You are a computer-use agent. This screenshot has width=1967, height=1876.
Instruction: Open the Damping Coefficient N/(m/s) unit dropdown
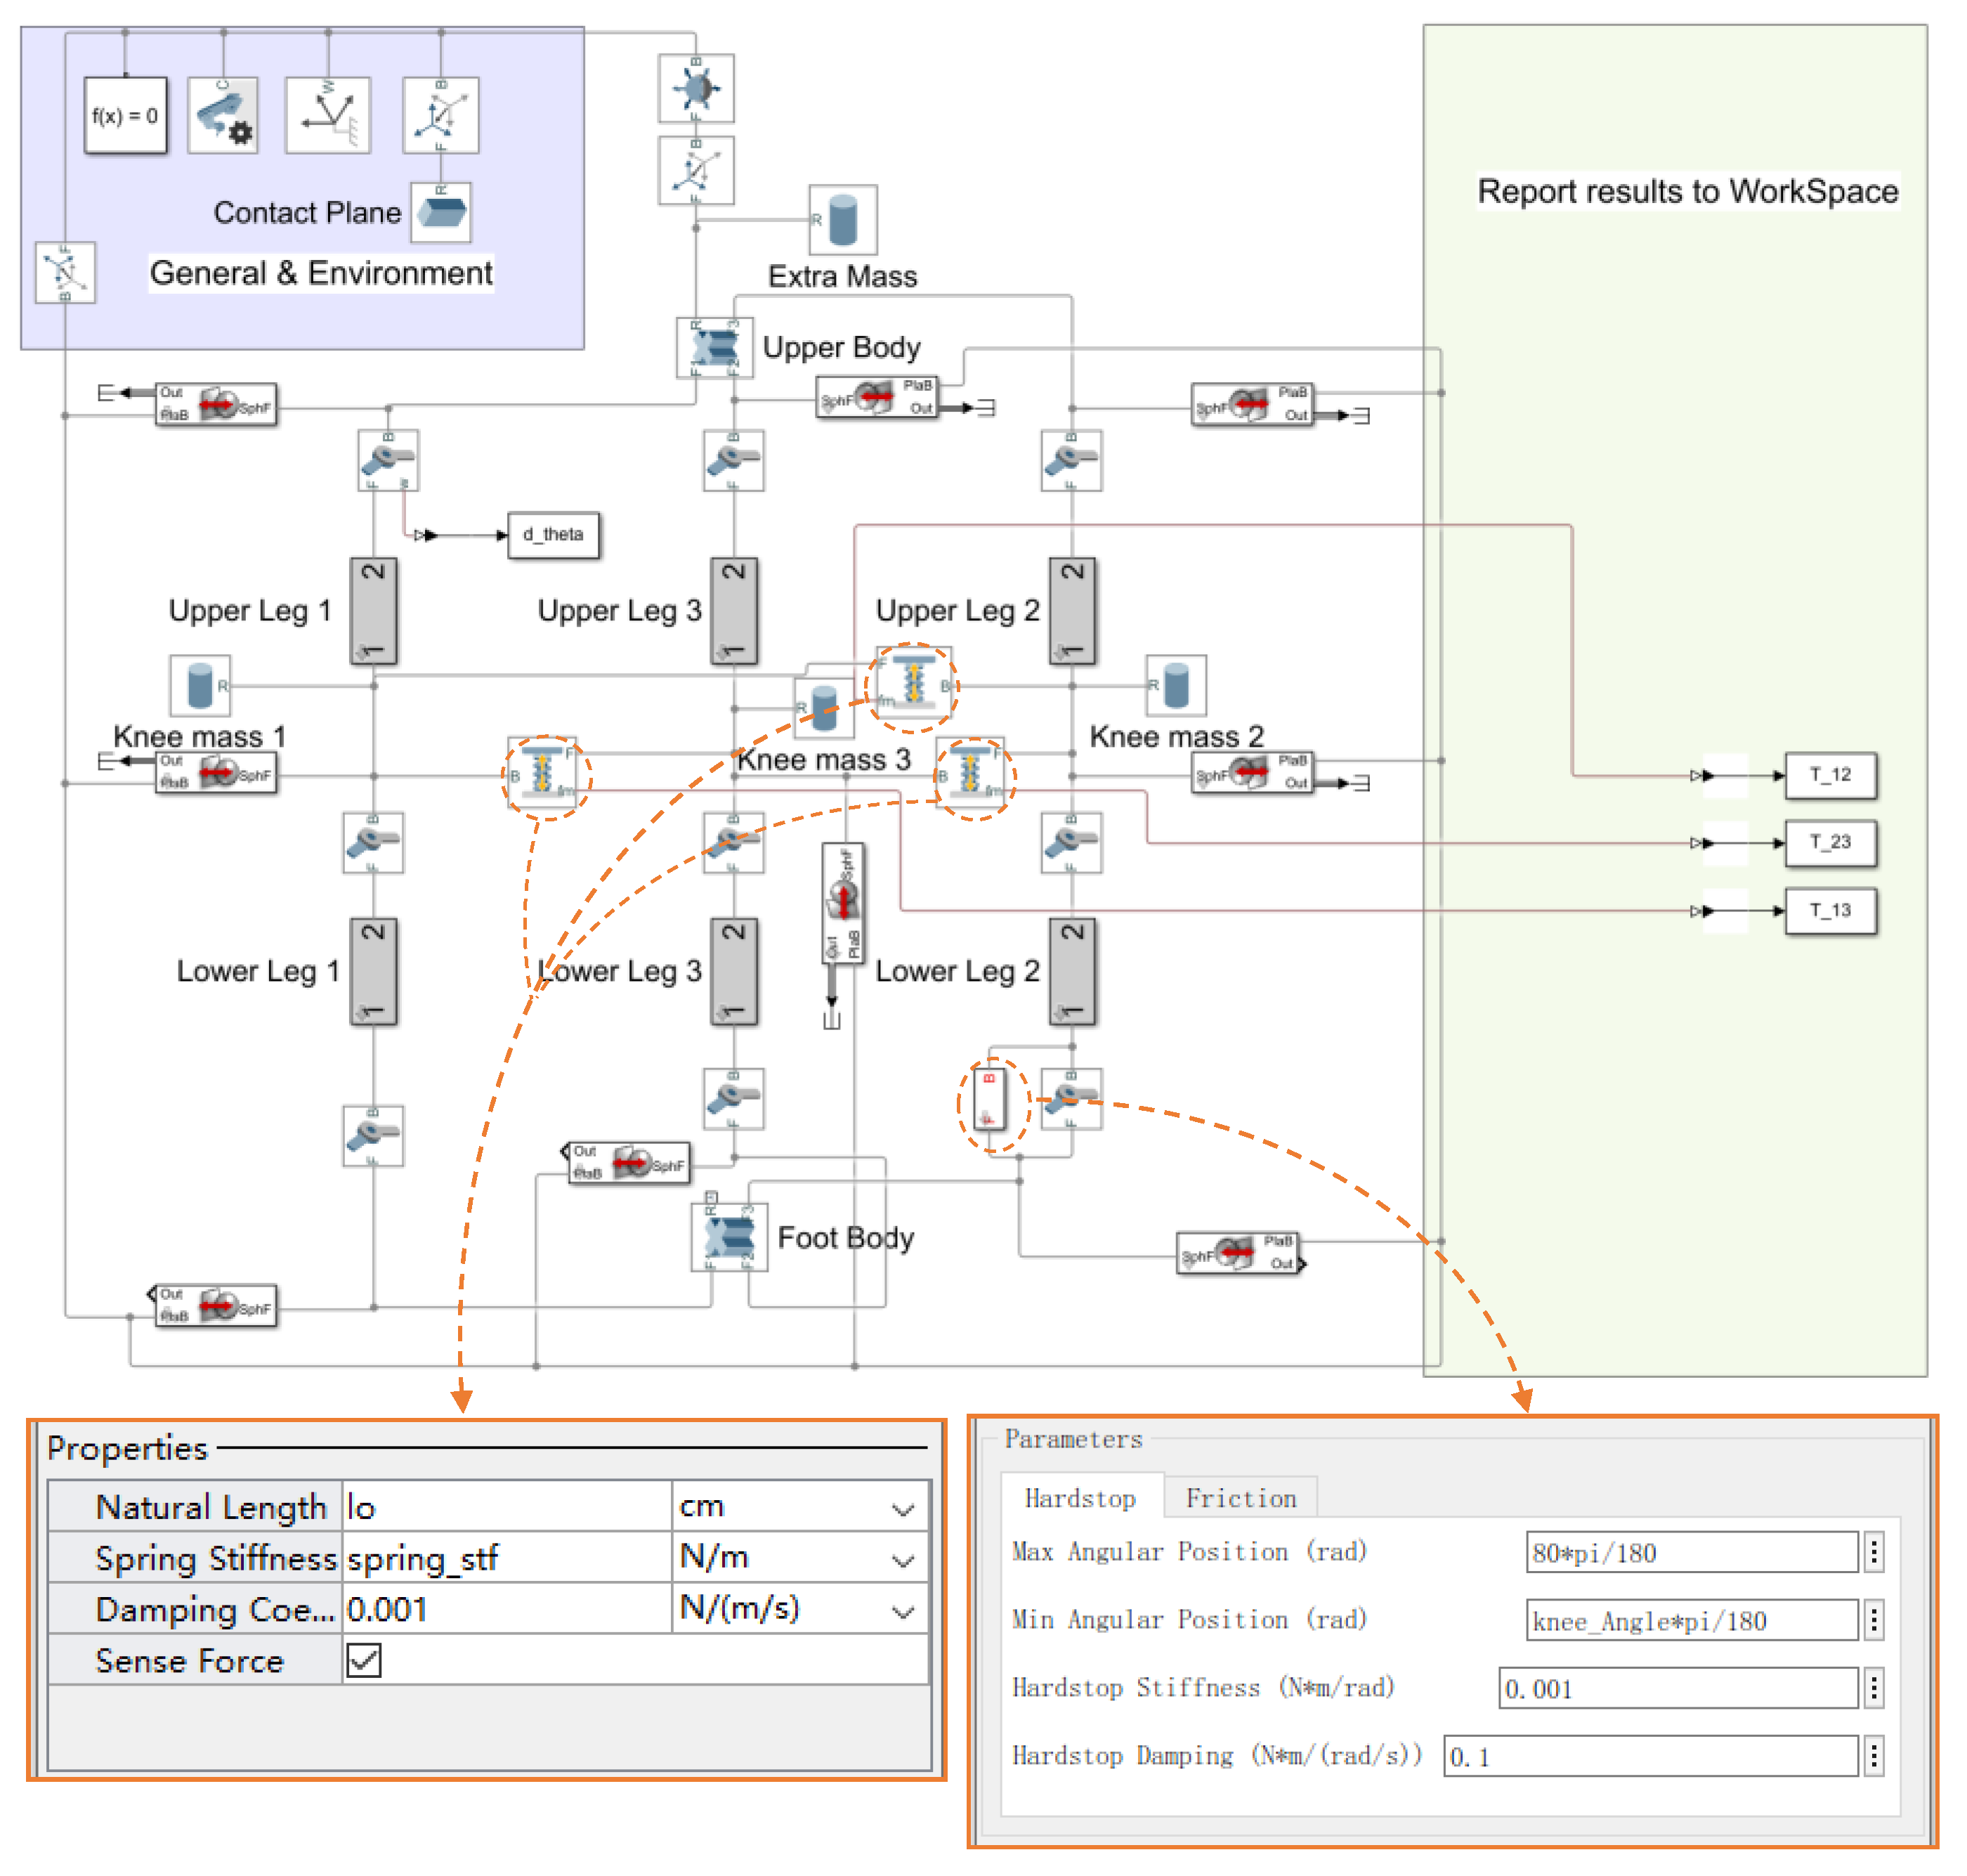click(x=902, y=1610)
